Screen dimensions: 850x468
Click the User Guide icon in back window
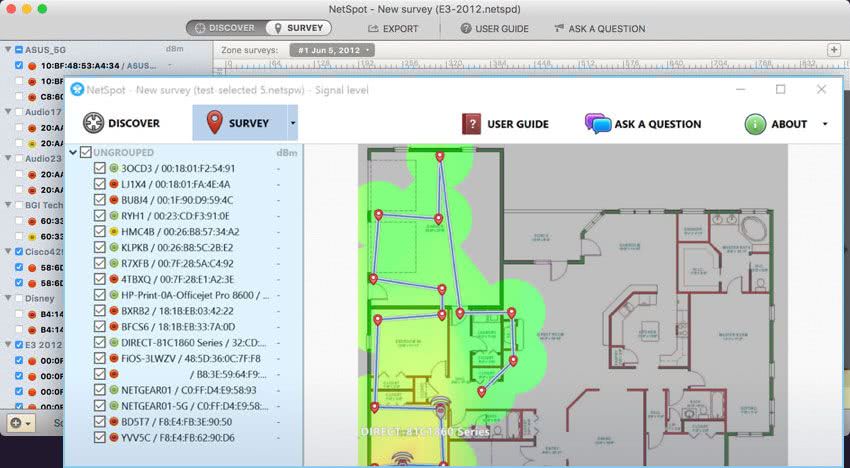pyautogui.click(x=466, y=29)
